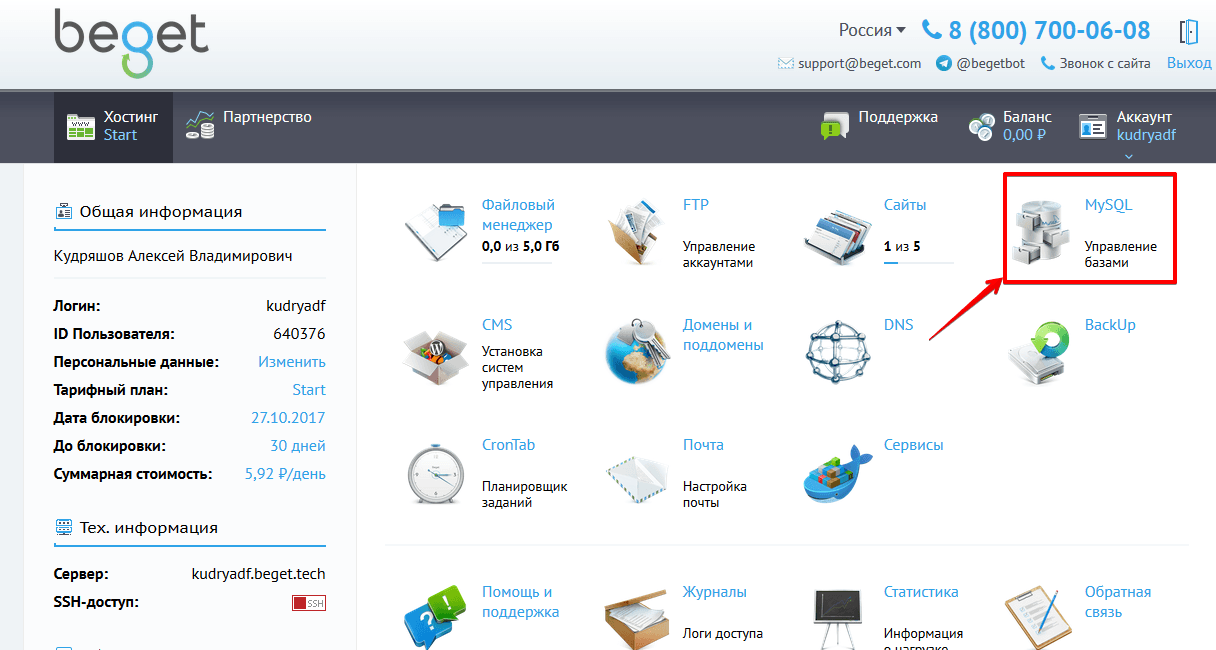Screen dimensions: 1216x650
Task: Click the envelope icon beside support email
Action: (785, 63)
